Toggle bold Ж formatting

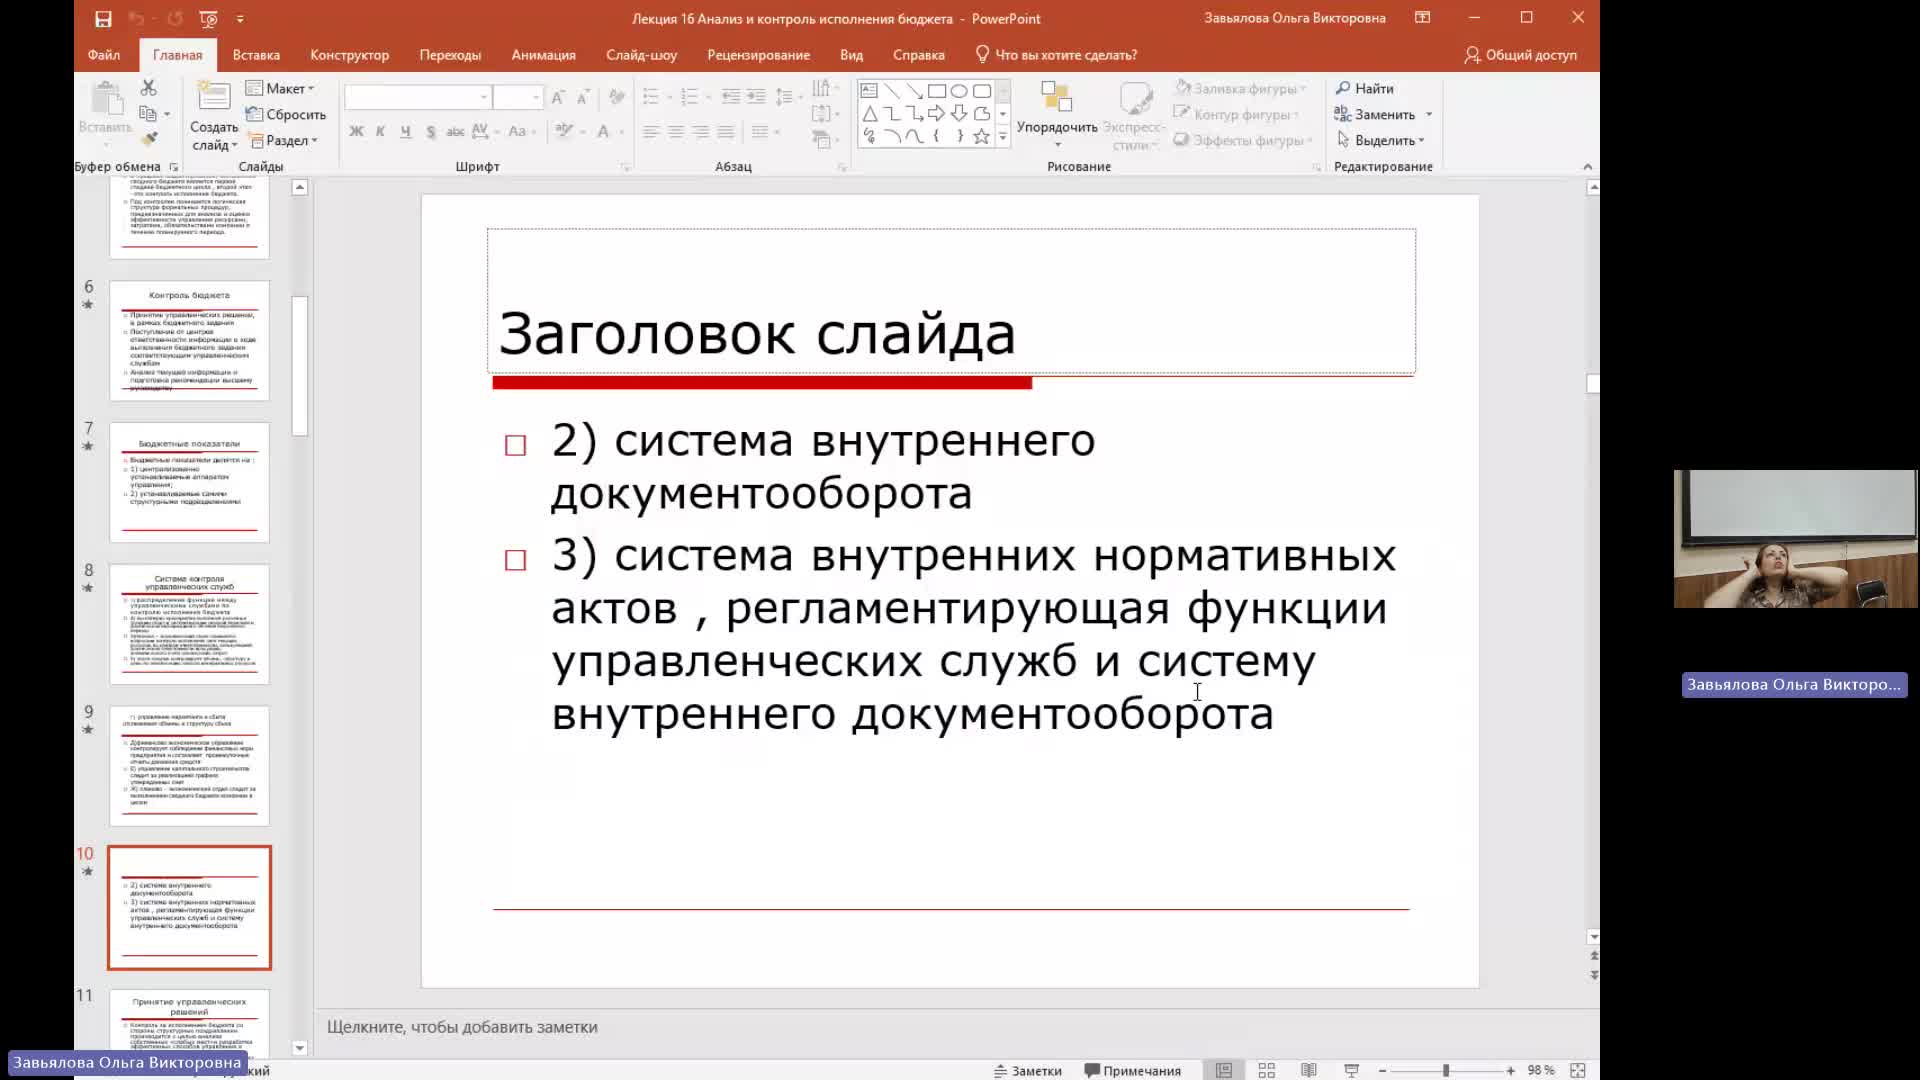356,131
